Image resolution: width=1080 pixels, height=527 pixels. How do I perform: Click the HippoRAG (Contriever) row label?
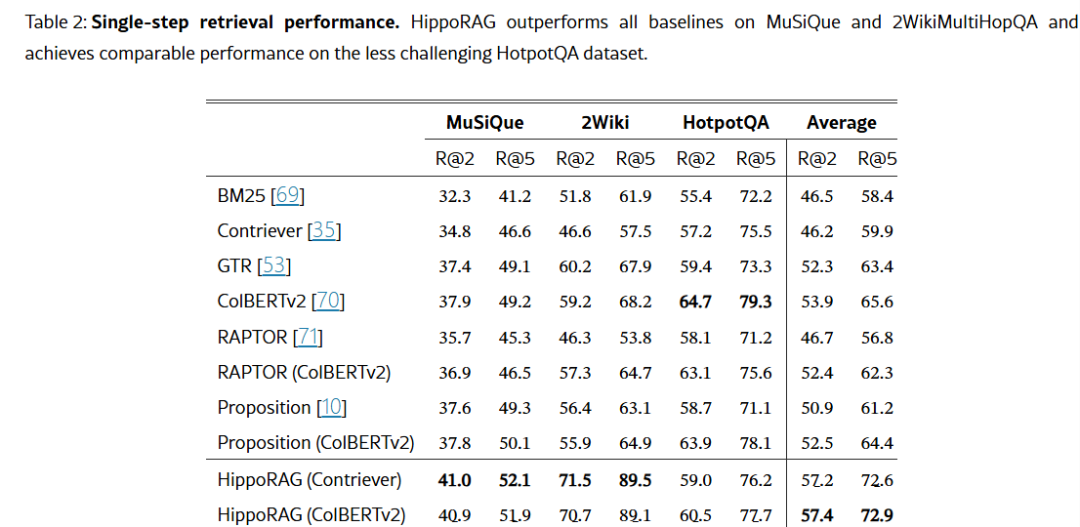click(309, 480)
